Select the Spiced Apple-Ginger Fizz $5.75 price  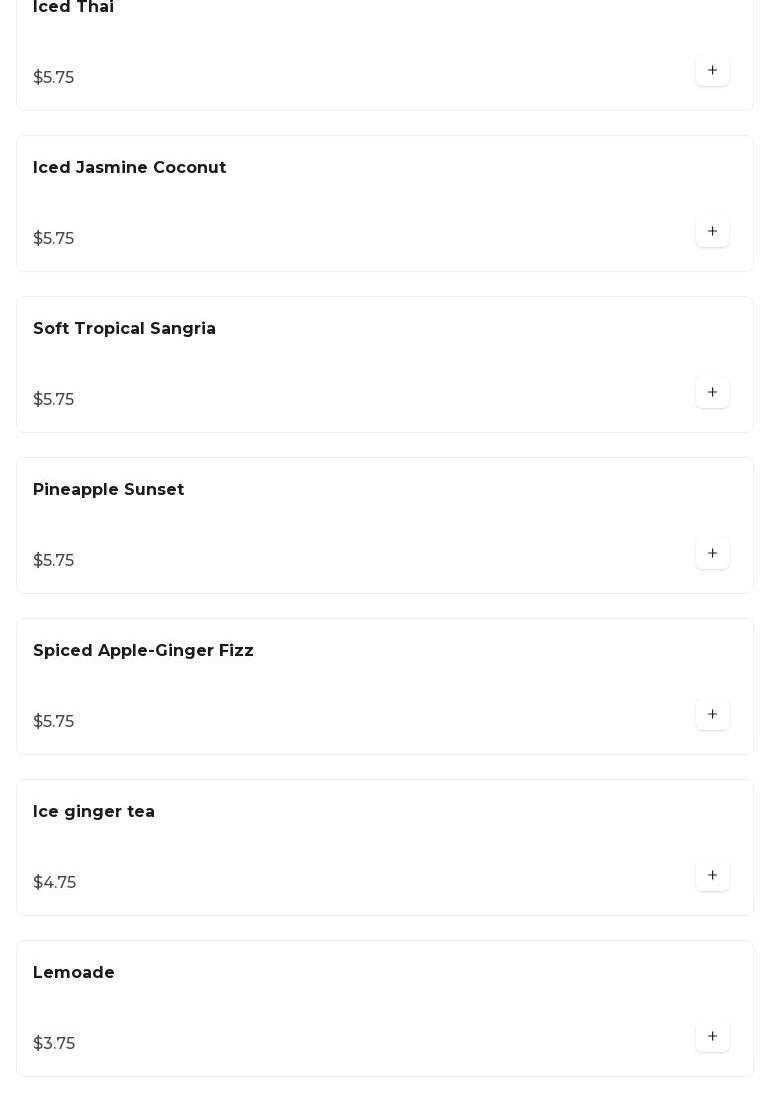[x=54, y=722]
